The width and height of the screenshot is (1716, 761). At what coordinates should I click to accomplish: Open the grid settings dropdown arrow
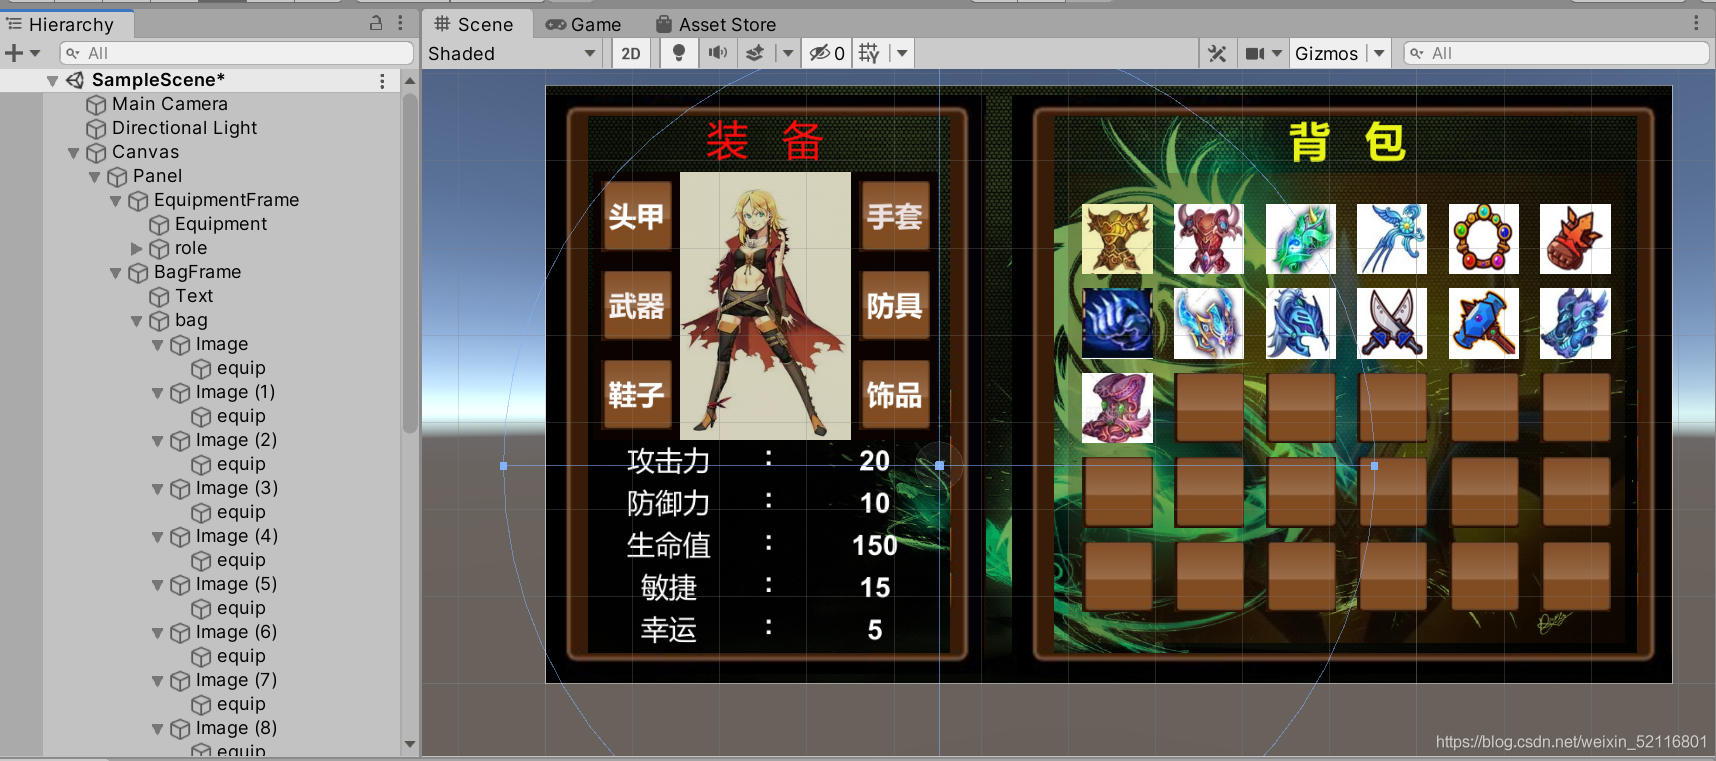tap(902, 53)
